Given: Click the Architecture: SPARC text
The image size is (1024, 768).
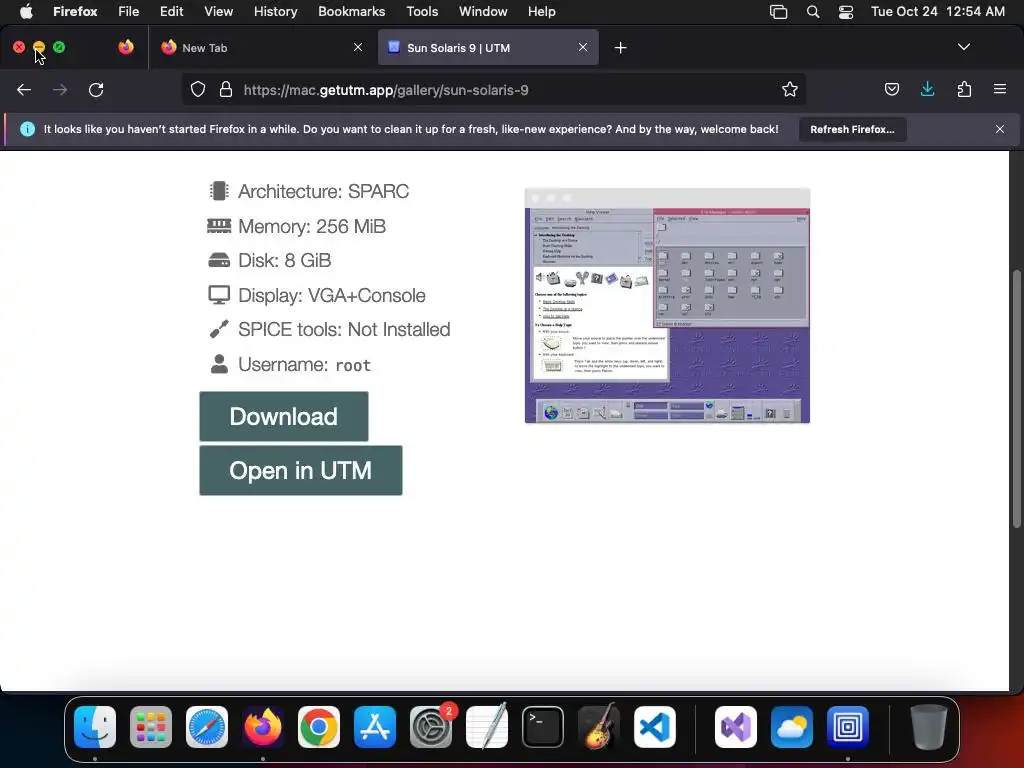Looking at the screenshot, I should 323,191.
